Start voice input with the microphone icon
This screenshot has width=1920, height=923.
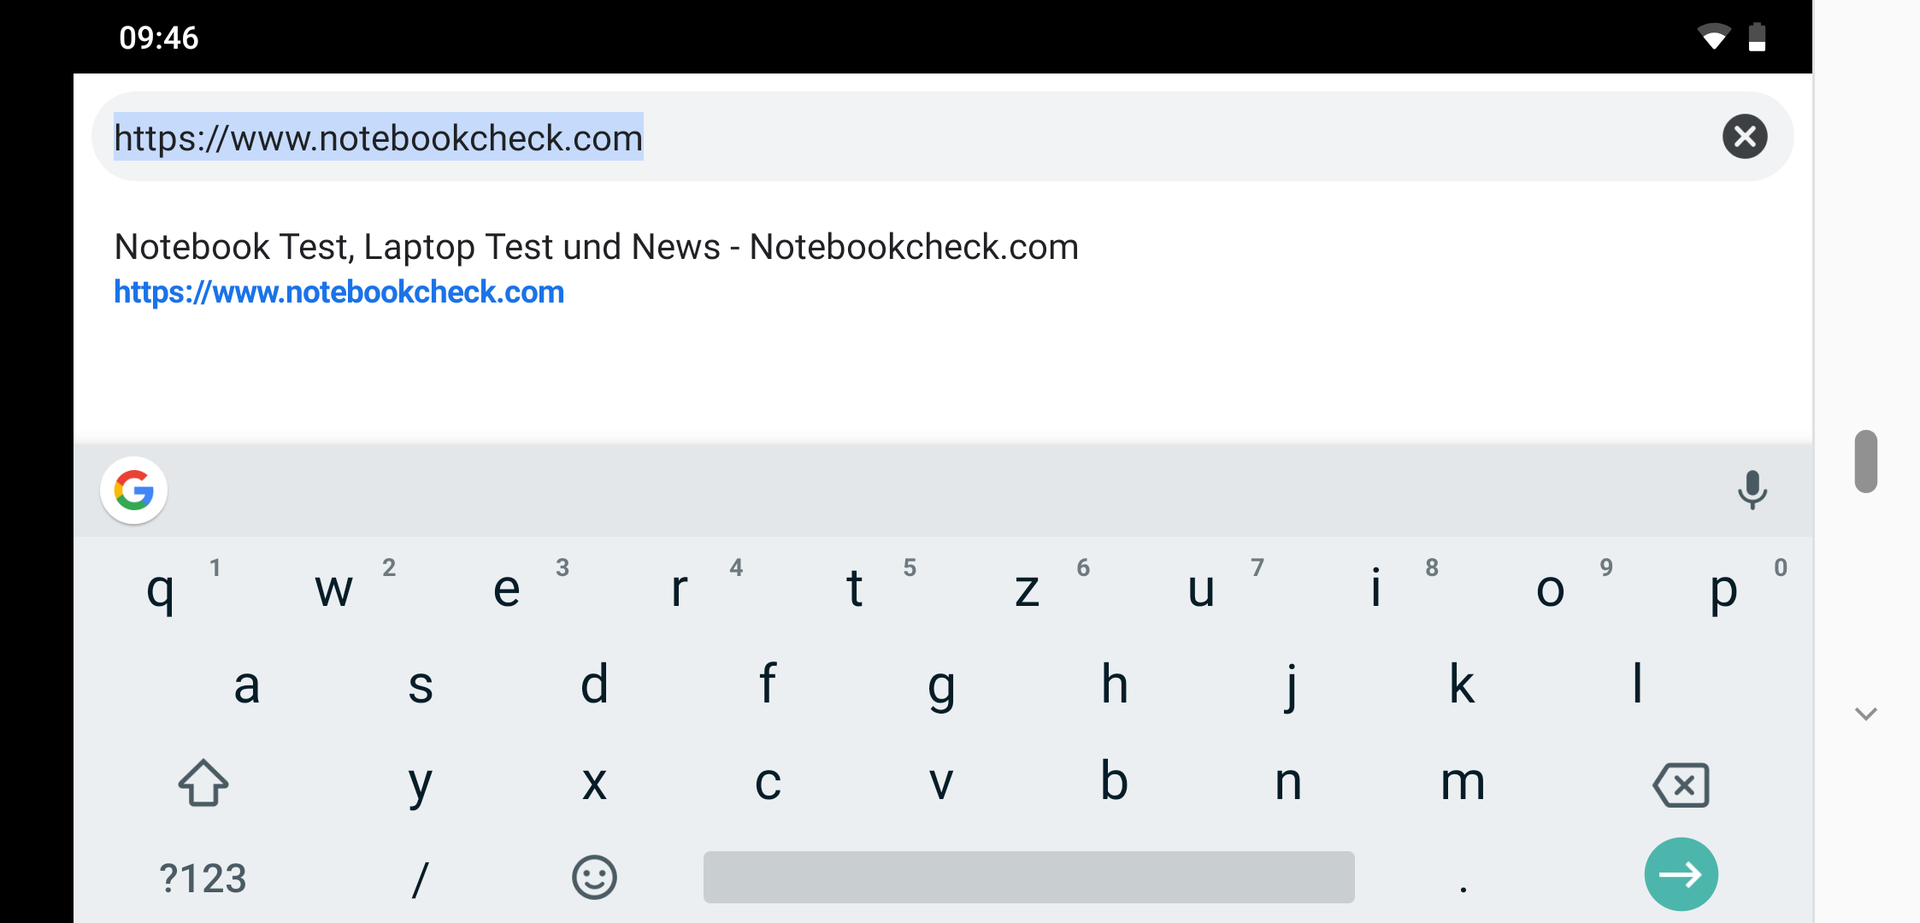coord(1752,490)
